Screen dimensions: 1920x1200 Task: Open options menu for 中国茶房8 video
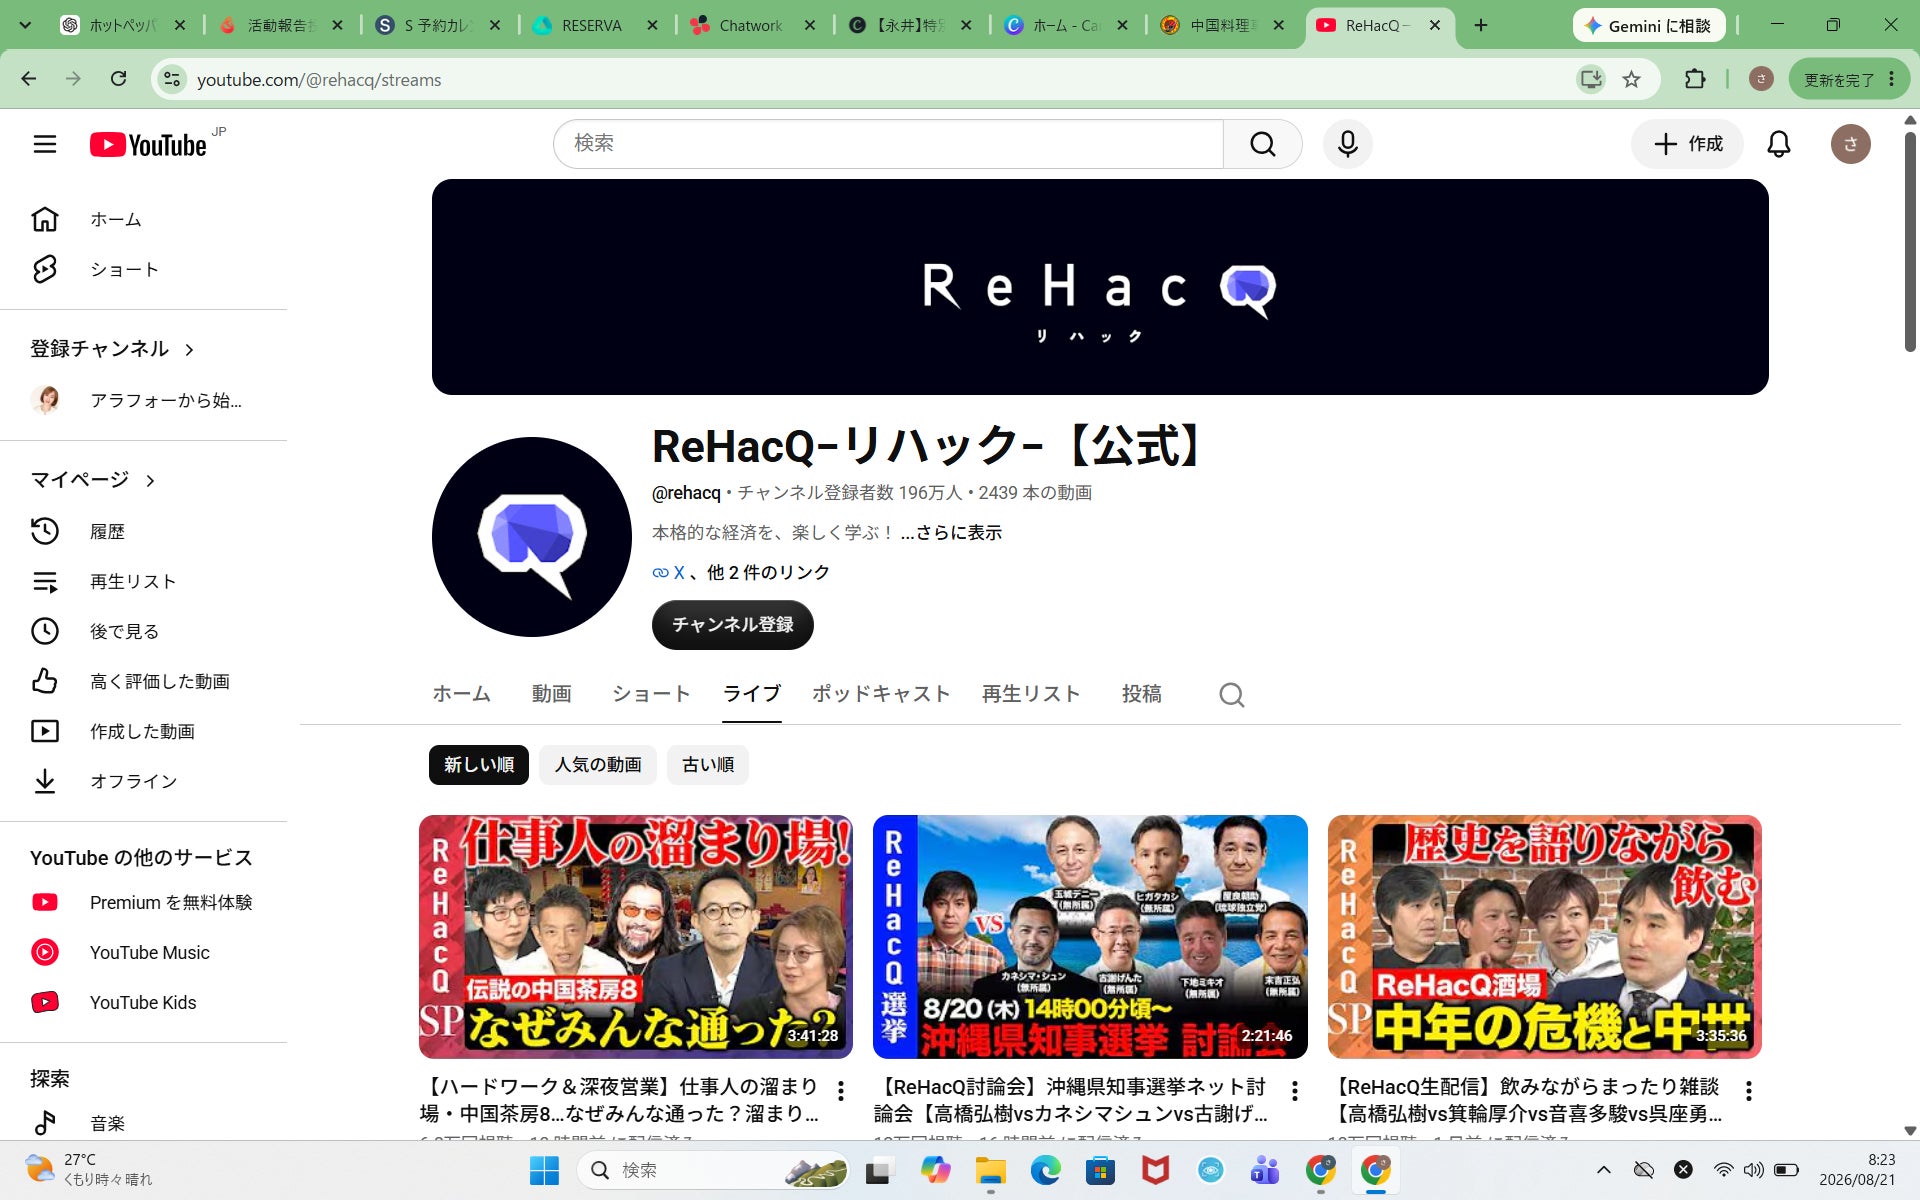(x=841, y=1090)
